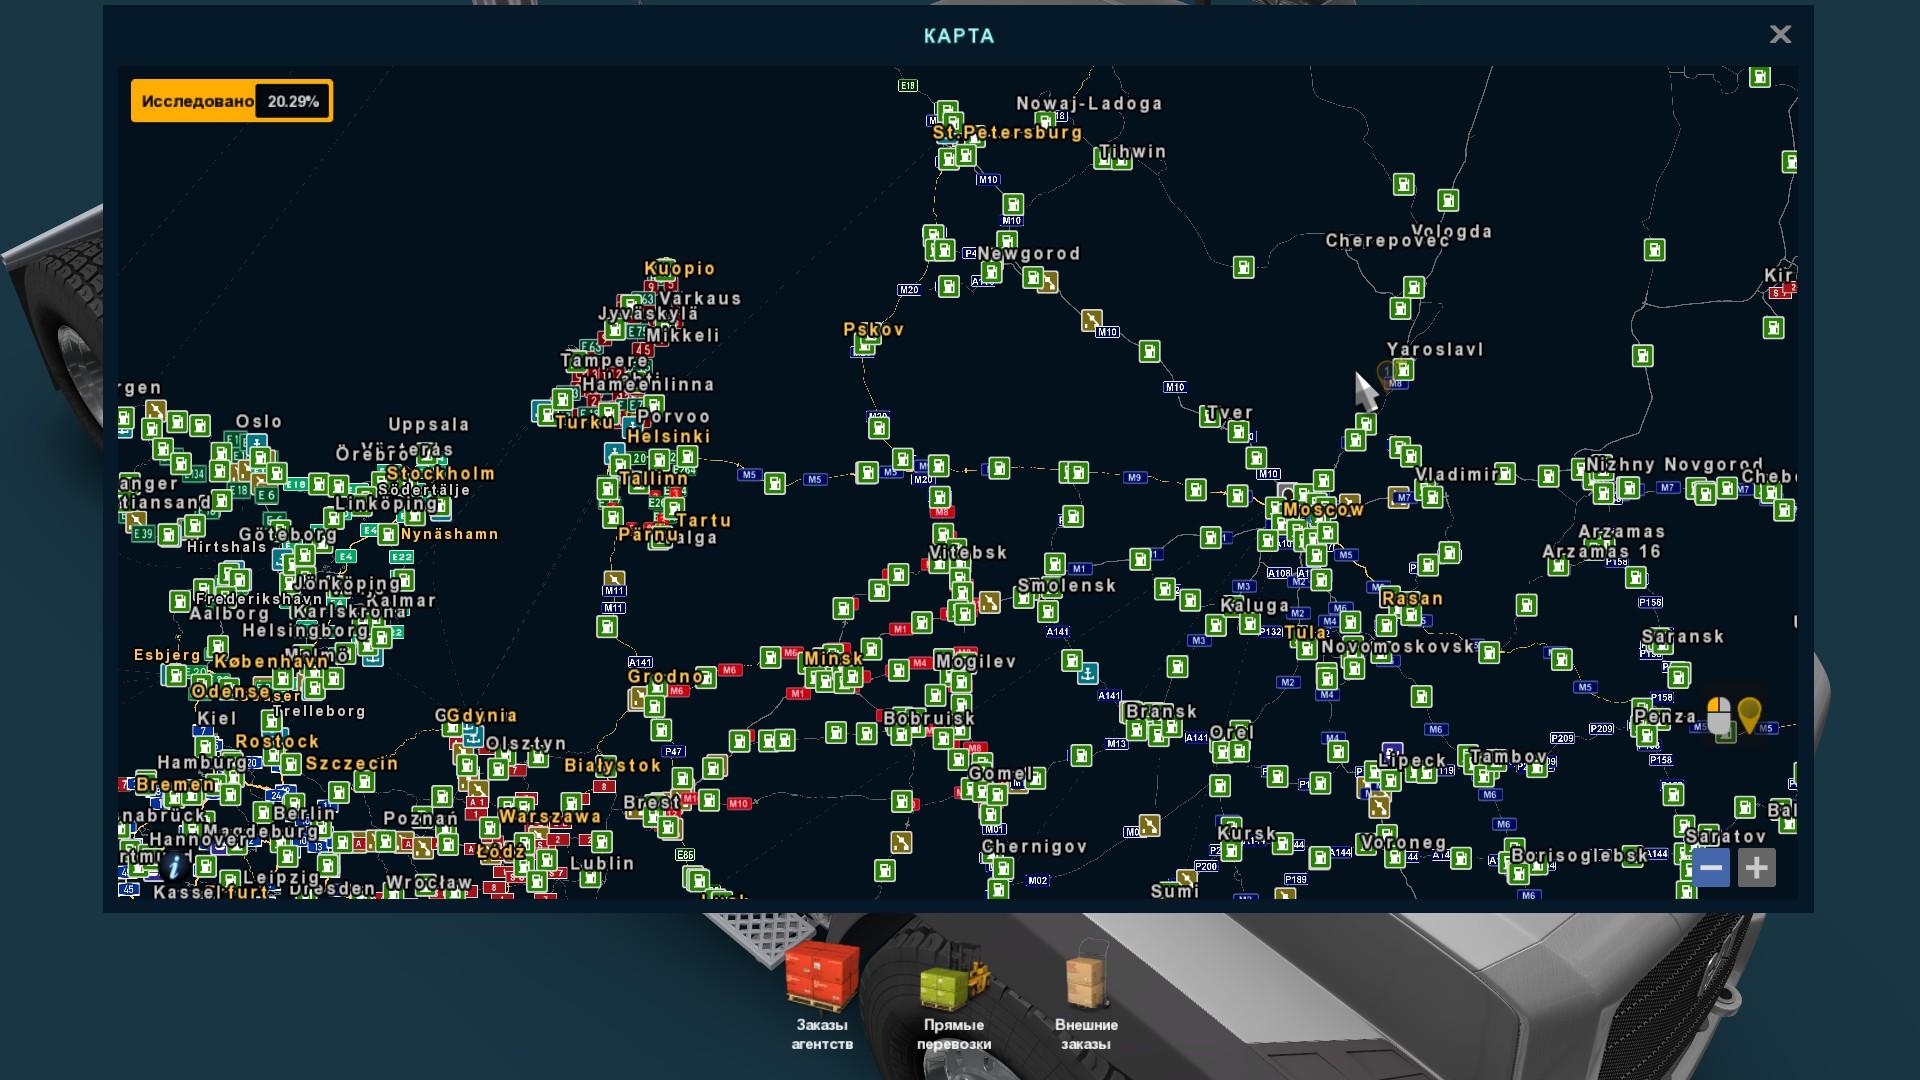Click the Исследовано 20.29% exploration badge
The width and height of the screenshot is (1920, 1080).
pyautogui.click(x=232, y=101)
